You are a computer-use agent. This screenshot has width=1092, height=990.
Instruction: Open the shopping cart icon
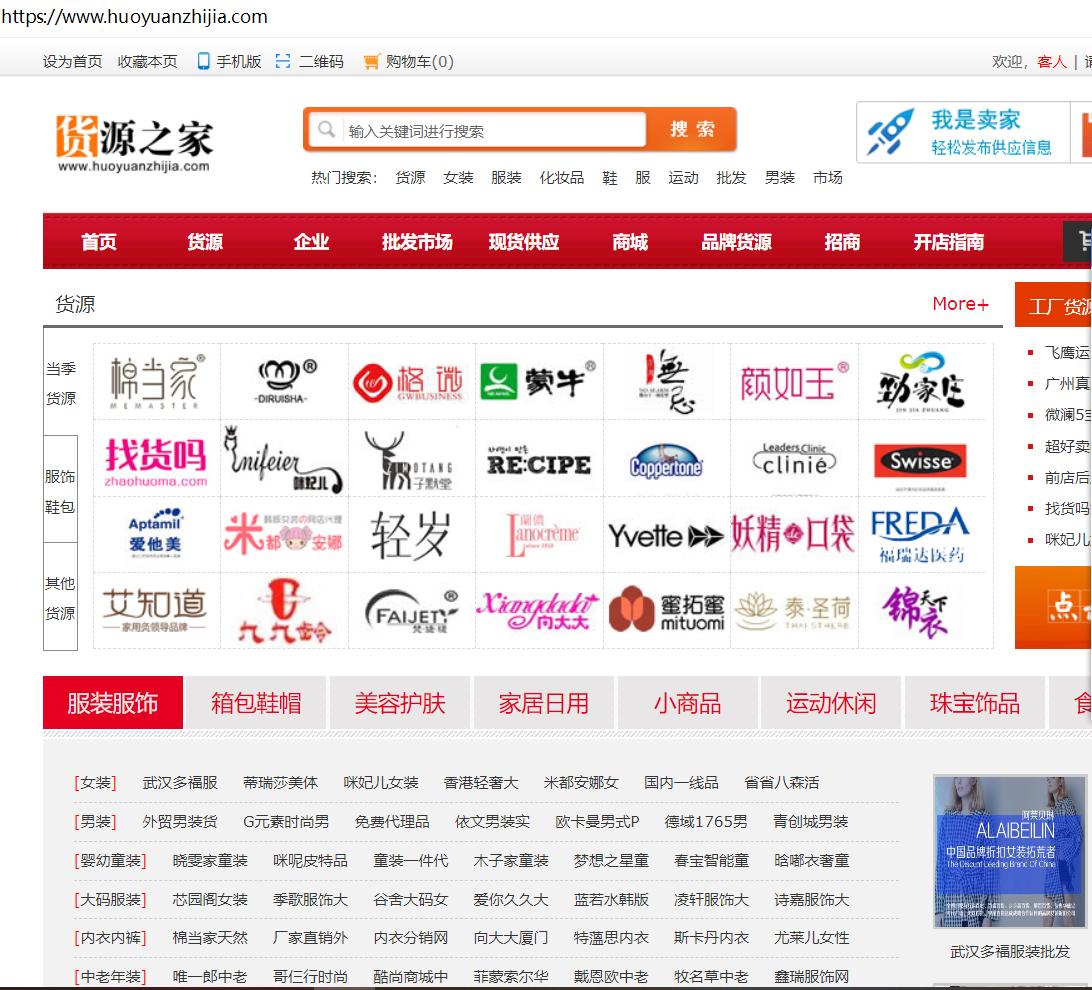[x=372, y=62]
